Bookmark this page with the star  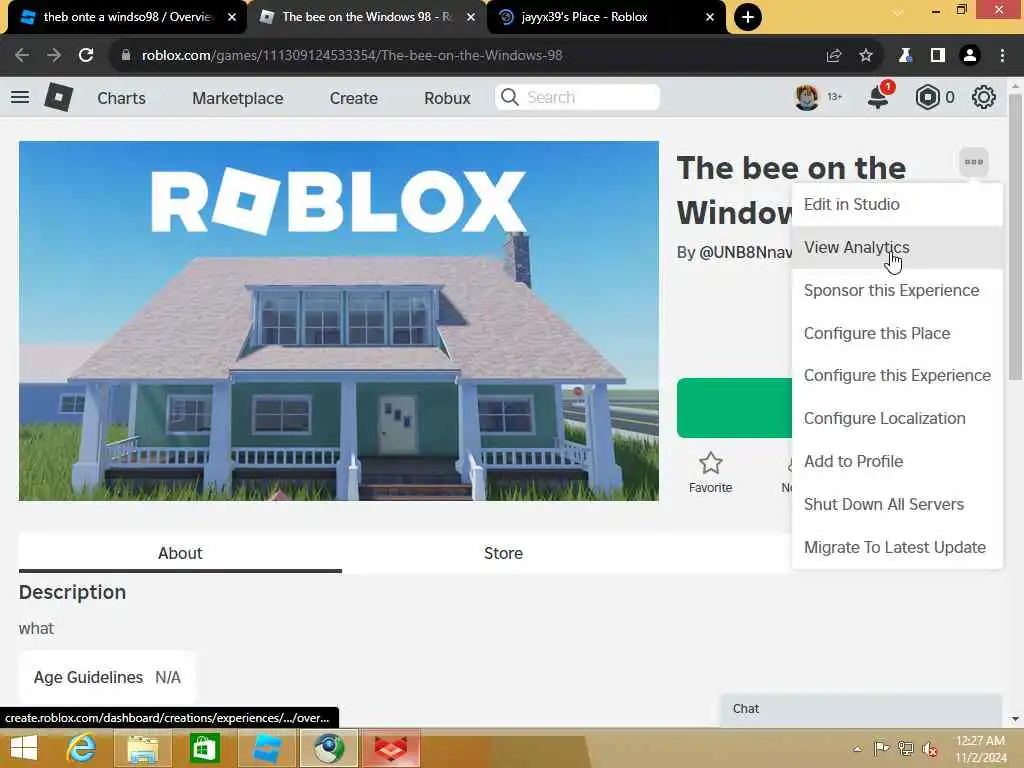coord(866,56)
